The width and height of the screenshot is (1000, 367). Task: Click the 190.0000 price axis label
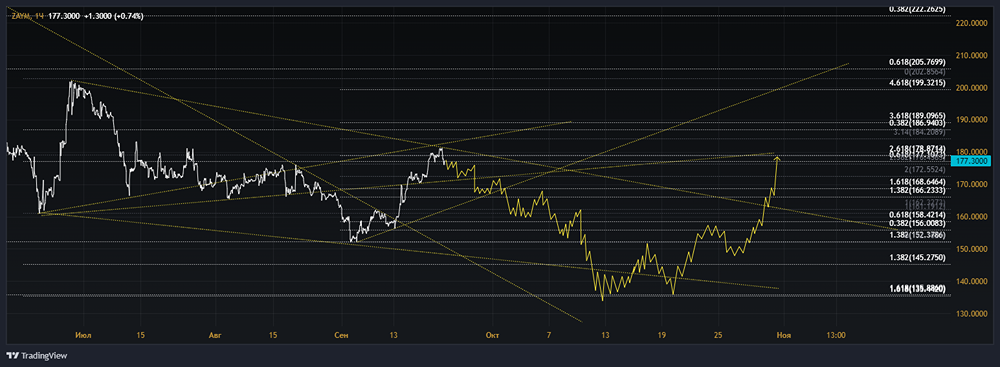pyautogui.click(x=972, y=119)
